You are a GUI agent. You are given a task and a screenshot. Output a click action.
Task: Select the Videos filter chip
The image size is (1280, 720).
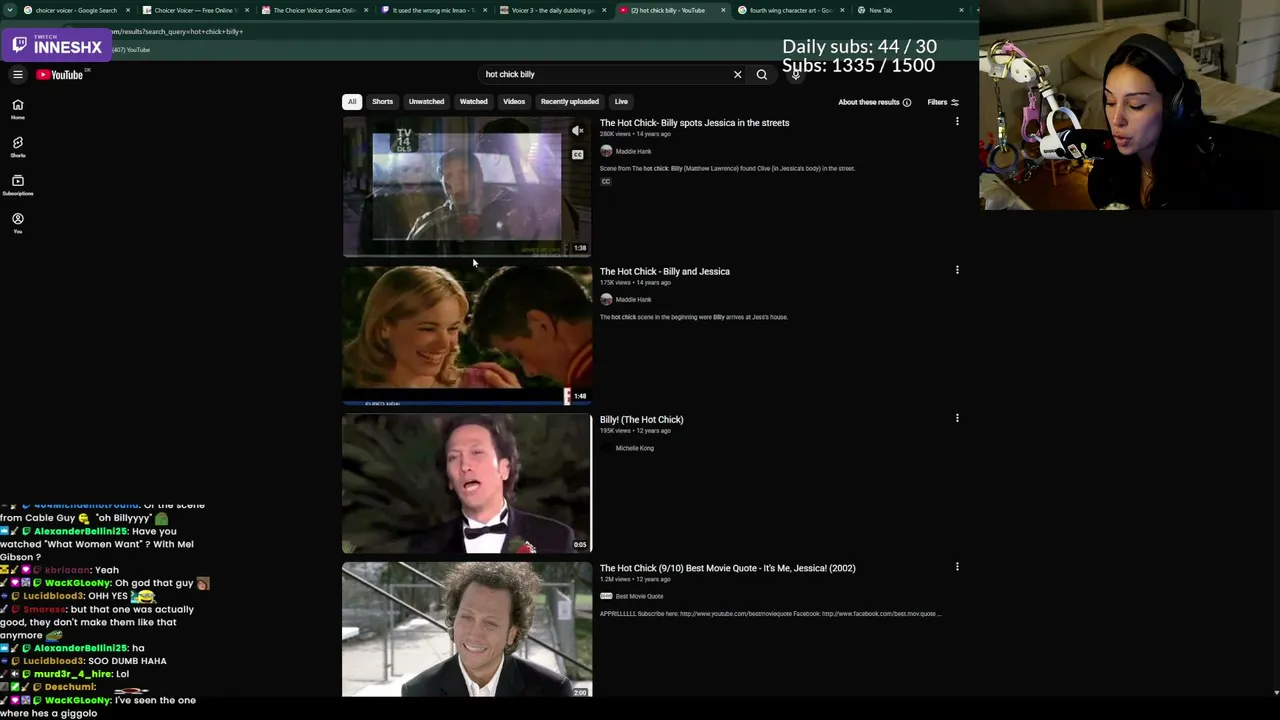[514, 101]
